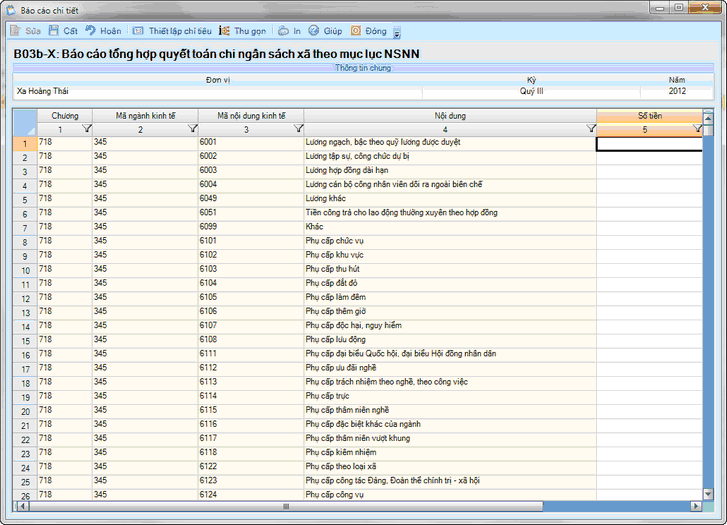Image resolution: width=727 pixels, height=525 pixels.
Task: Click the Chương column header
Action: coord(65,116)
